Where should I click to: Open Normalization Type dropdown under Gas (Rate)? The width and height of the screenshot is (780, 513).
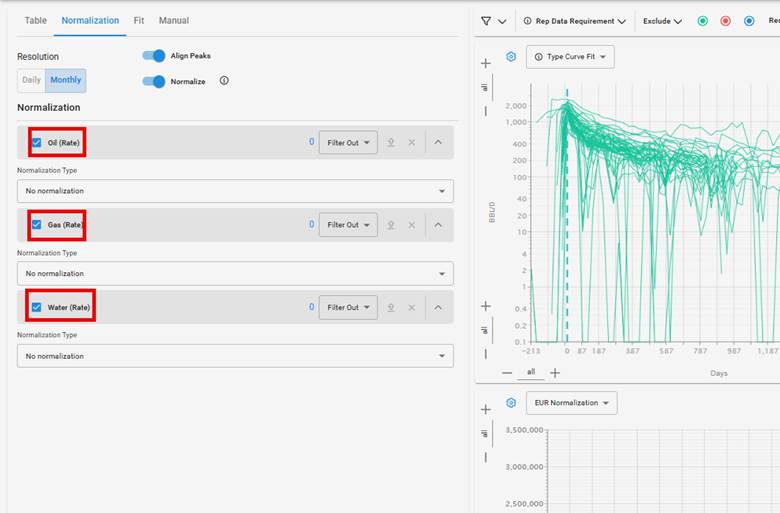(x=235, y=273)
